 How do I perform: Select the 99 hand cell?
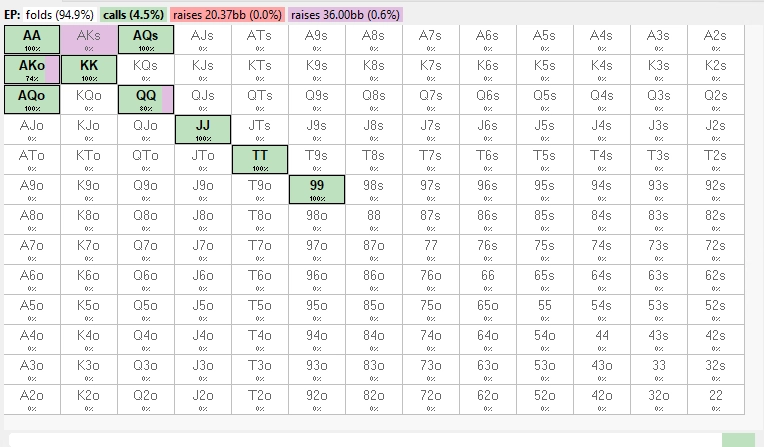click(x=316, y=190)
